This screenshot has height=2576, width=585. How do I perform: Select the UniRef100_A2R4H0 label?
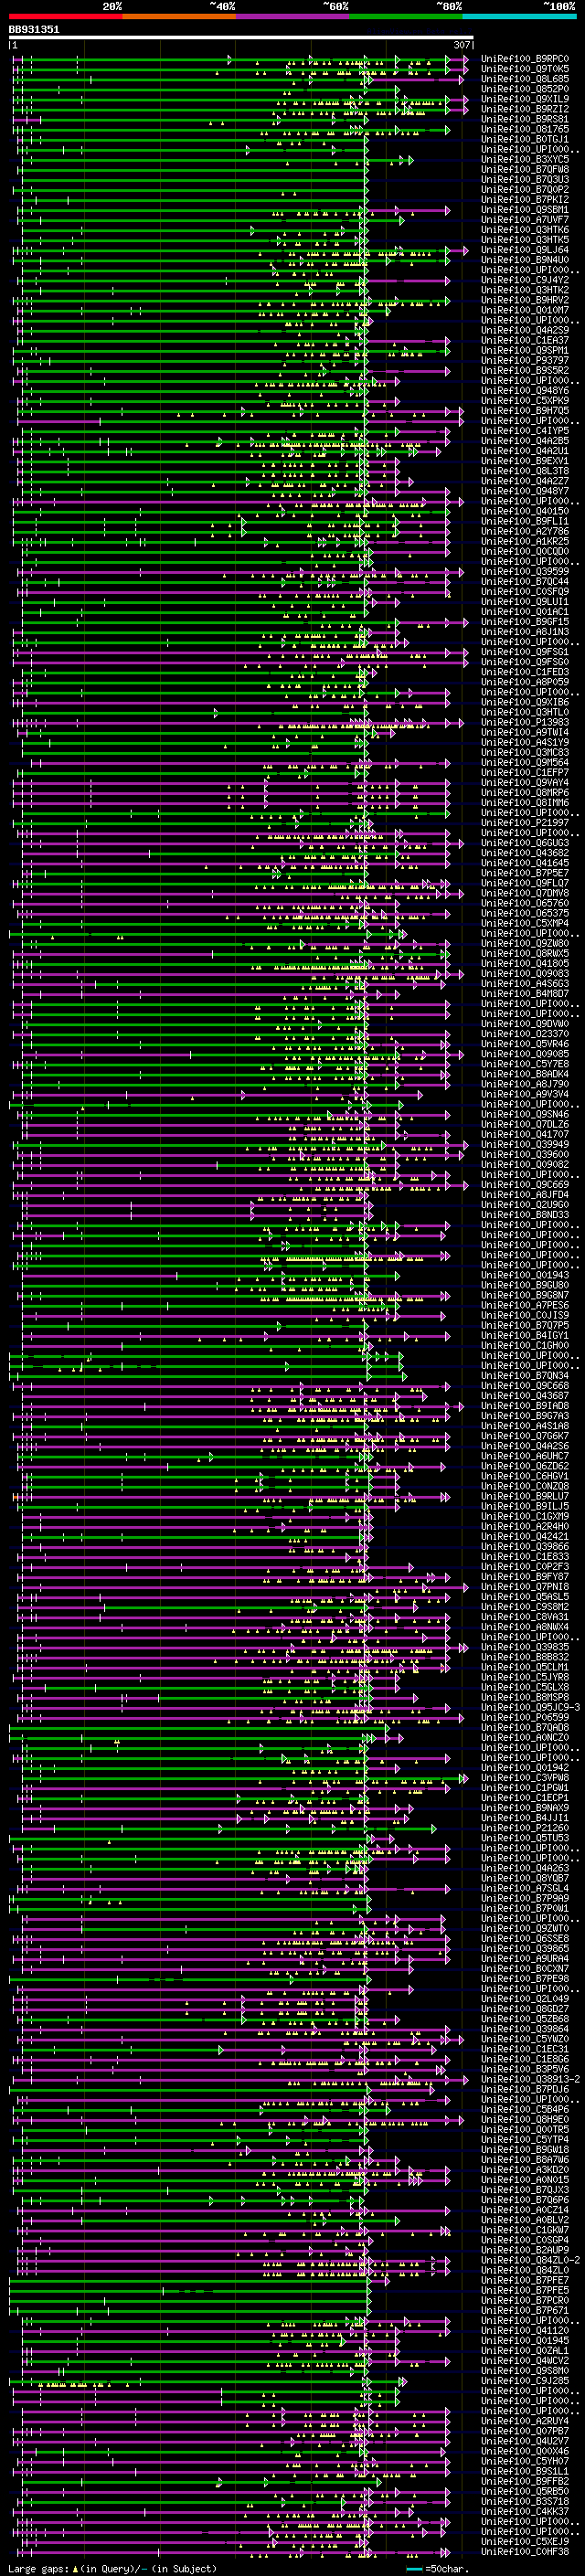pyautogui.click(x=525, y=1526)
